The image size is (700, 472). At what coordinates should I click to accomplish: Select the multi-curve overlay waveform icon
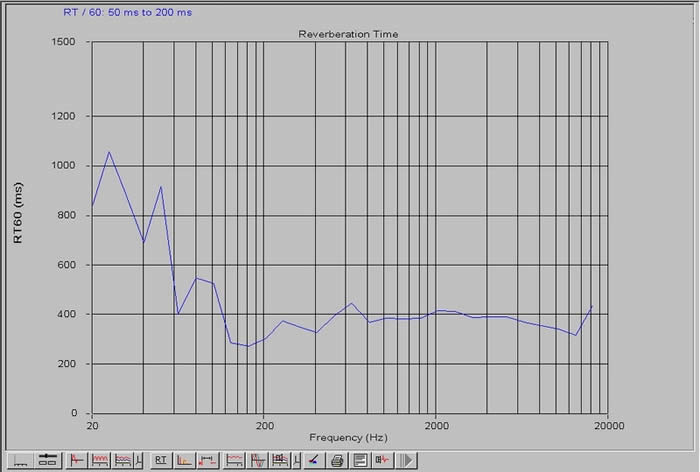(x=123, y=460)
